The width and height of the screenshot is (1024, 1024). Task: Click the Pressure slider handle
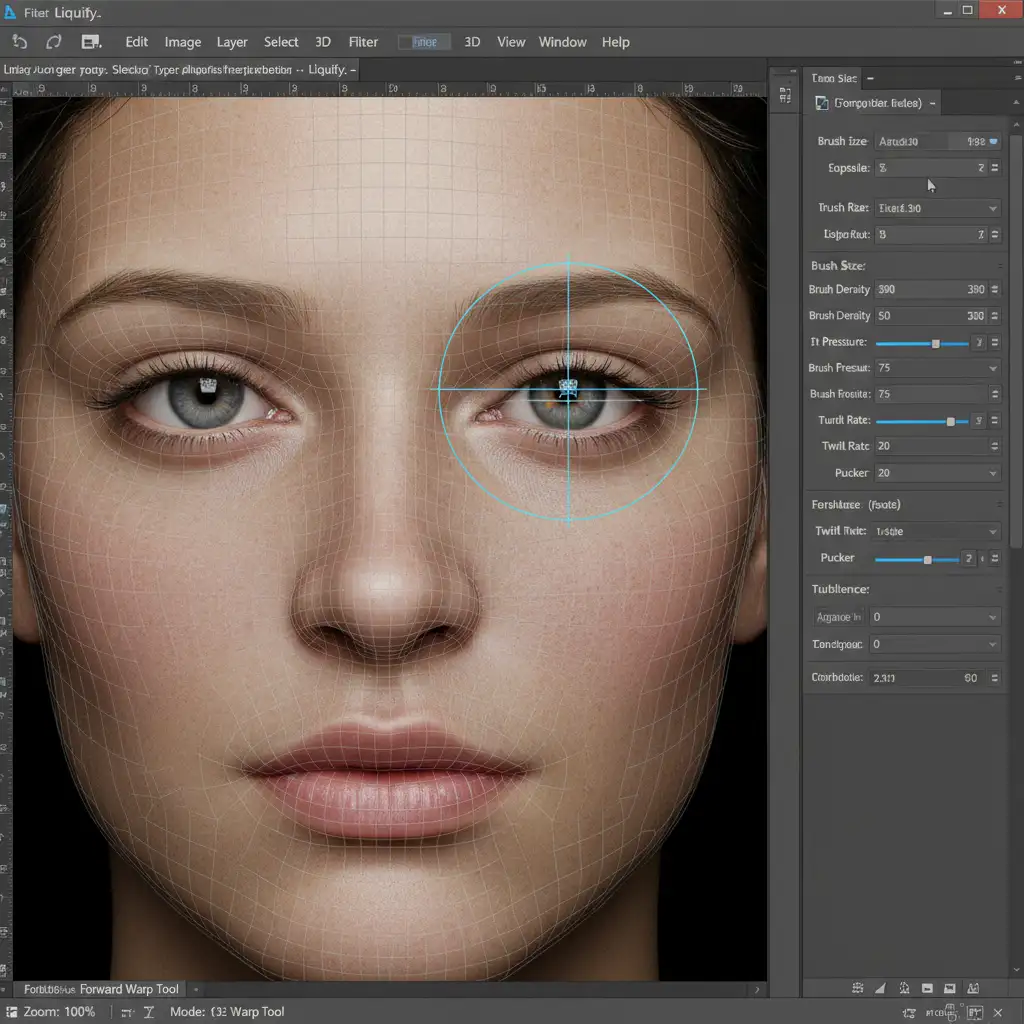(x=936, y=343)
